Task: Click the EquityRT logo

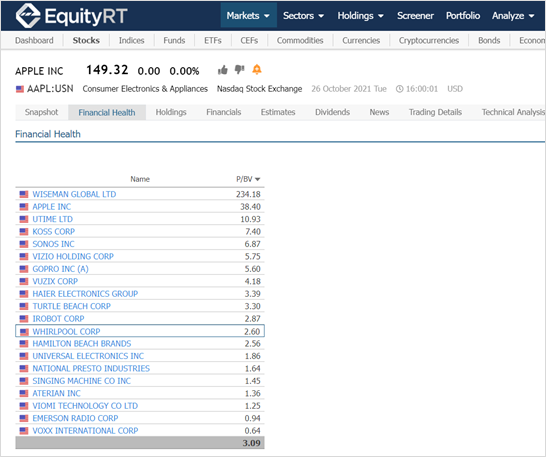Action: 71,16
